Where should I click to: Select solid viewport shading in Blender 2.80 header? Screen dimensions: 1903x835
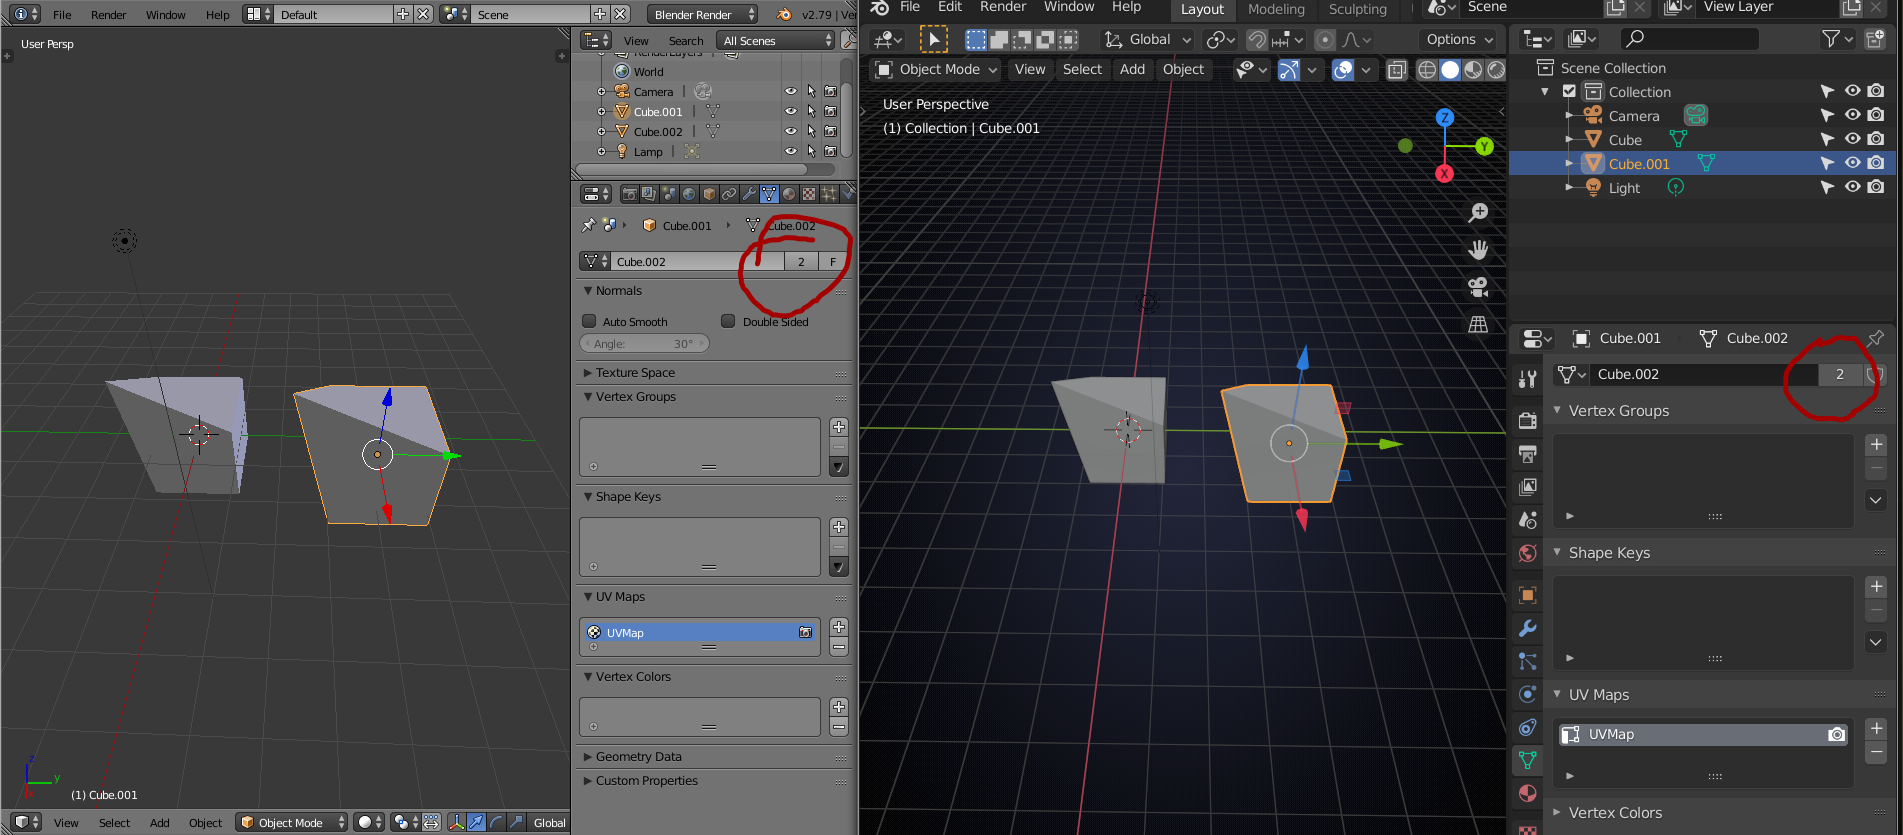tap(1450, 70)
